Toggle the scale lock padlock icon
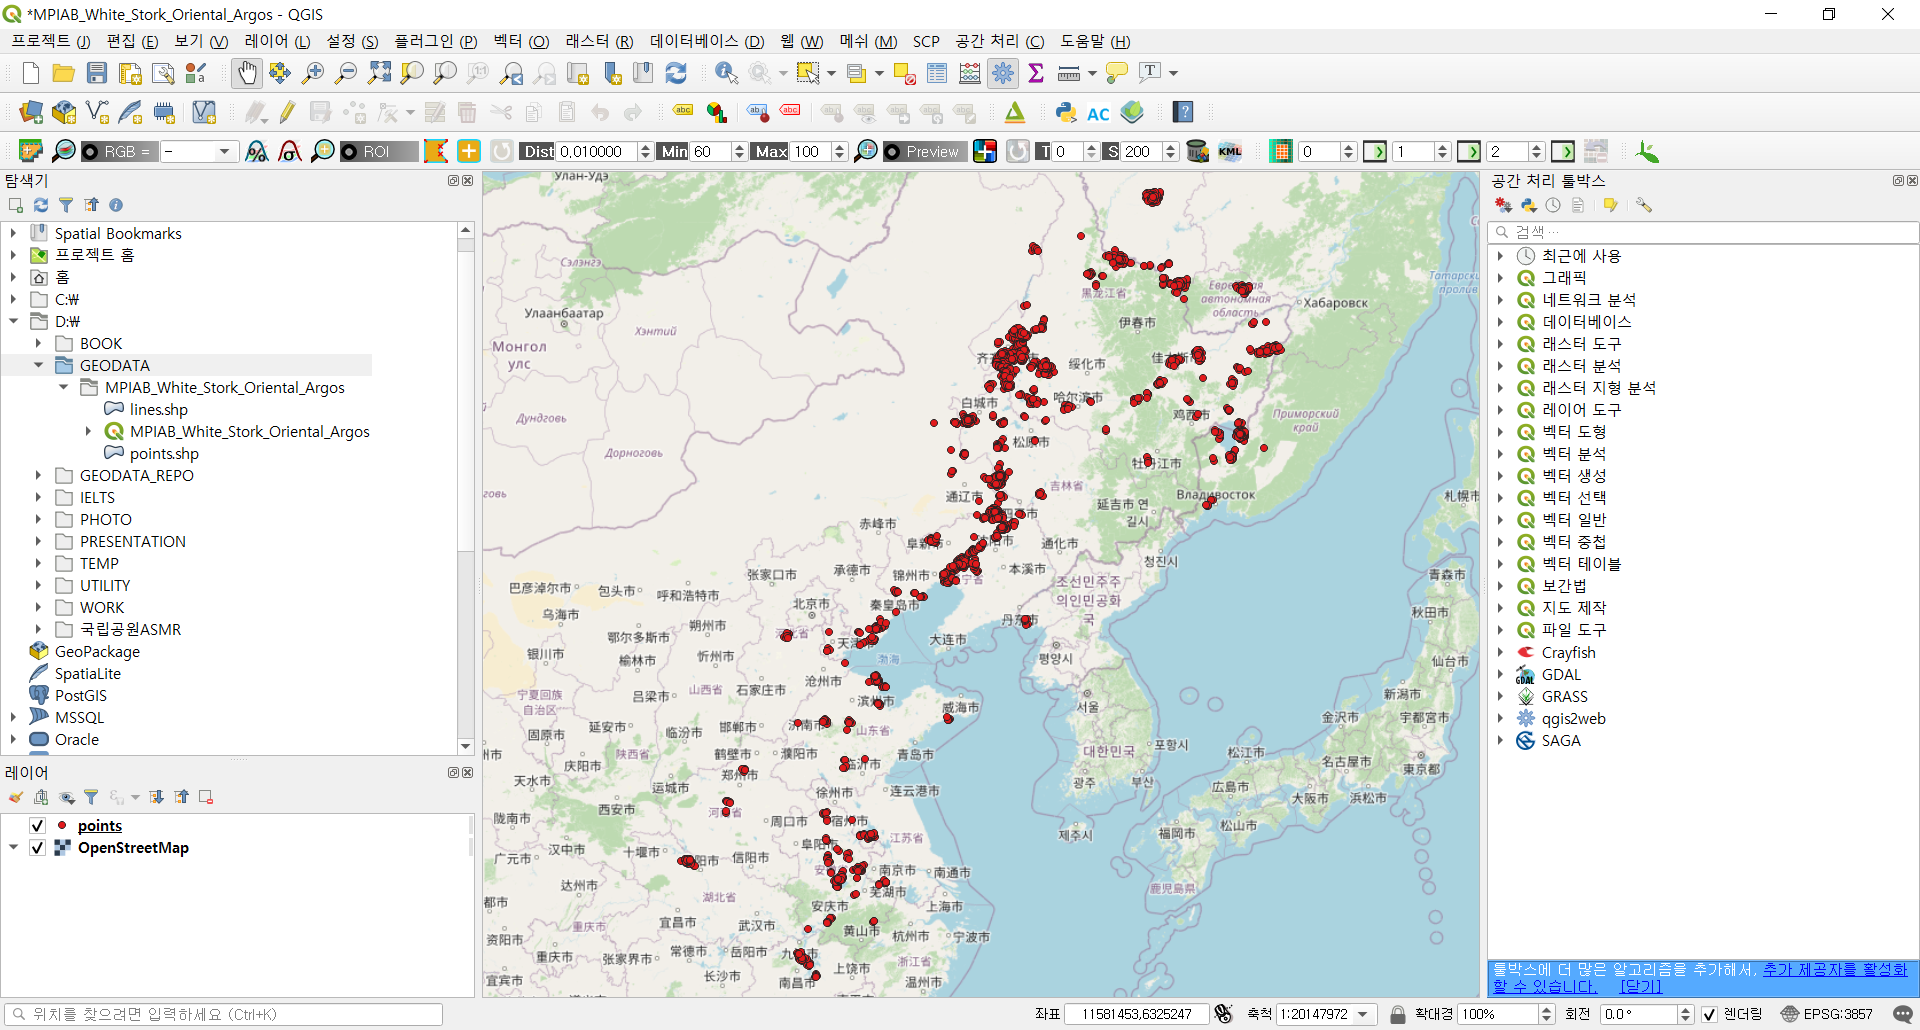 (1398, 1014)
